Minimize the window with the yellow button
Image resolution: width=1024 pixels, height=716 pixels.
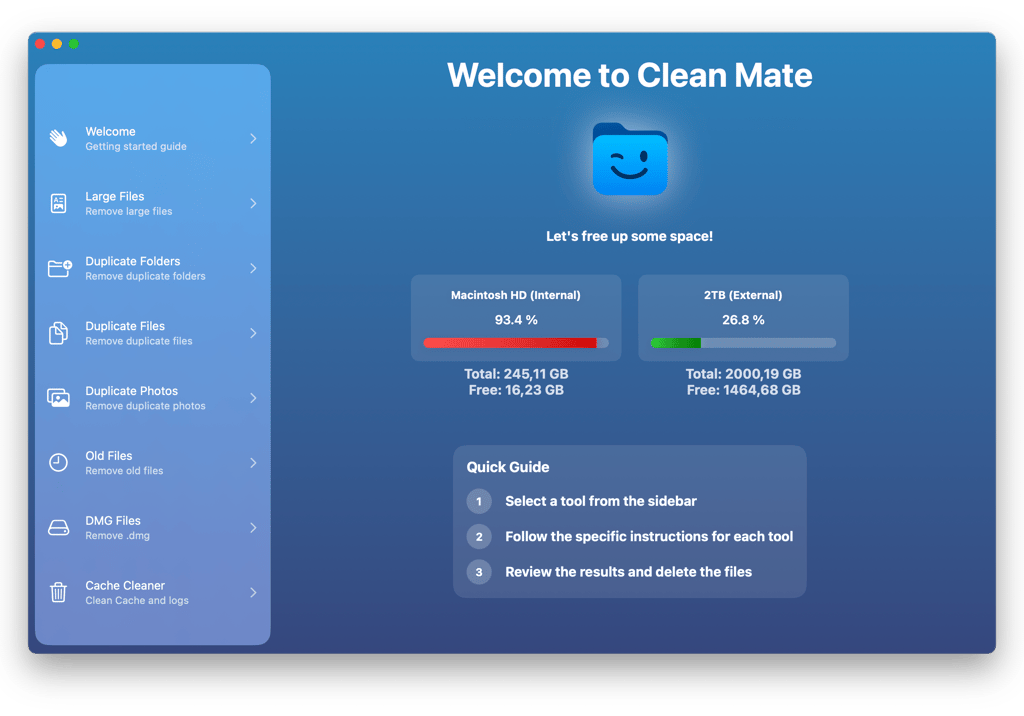pyautogui.click(x=57, y=44)
